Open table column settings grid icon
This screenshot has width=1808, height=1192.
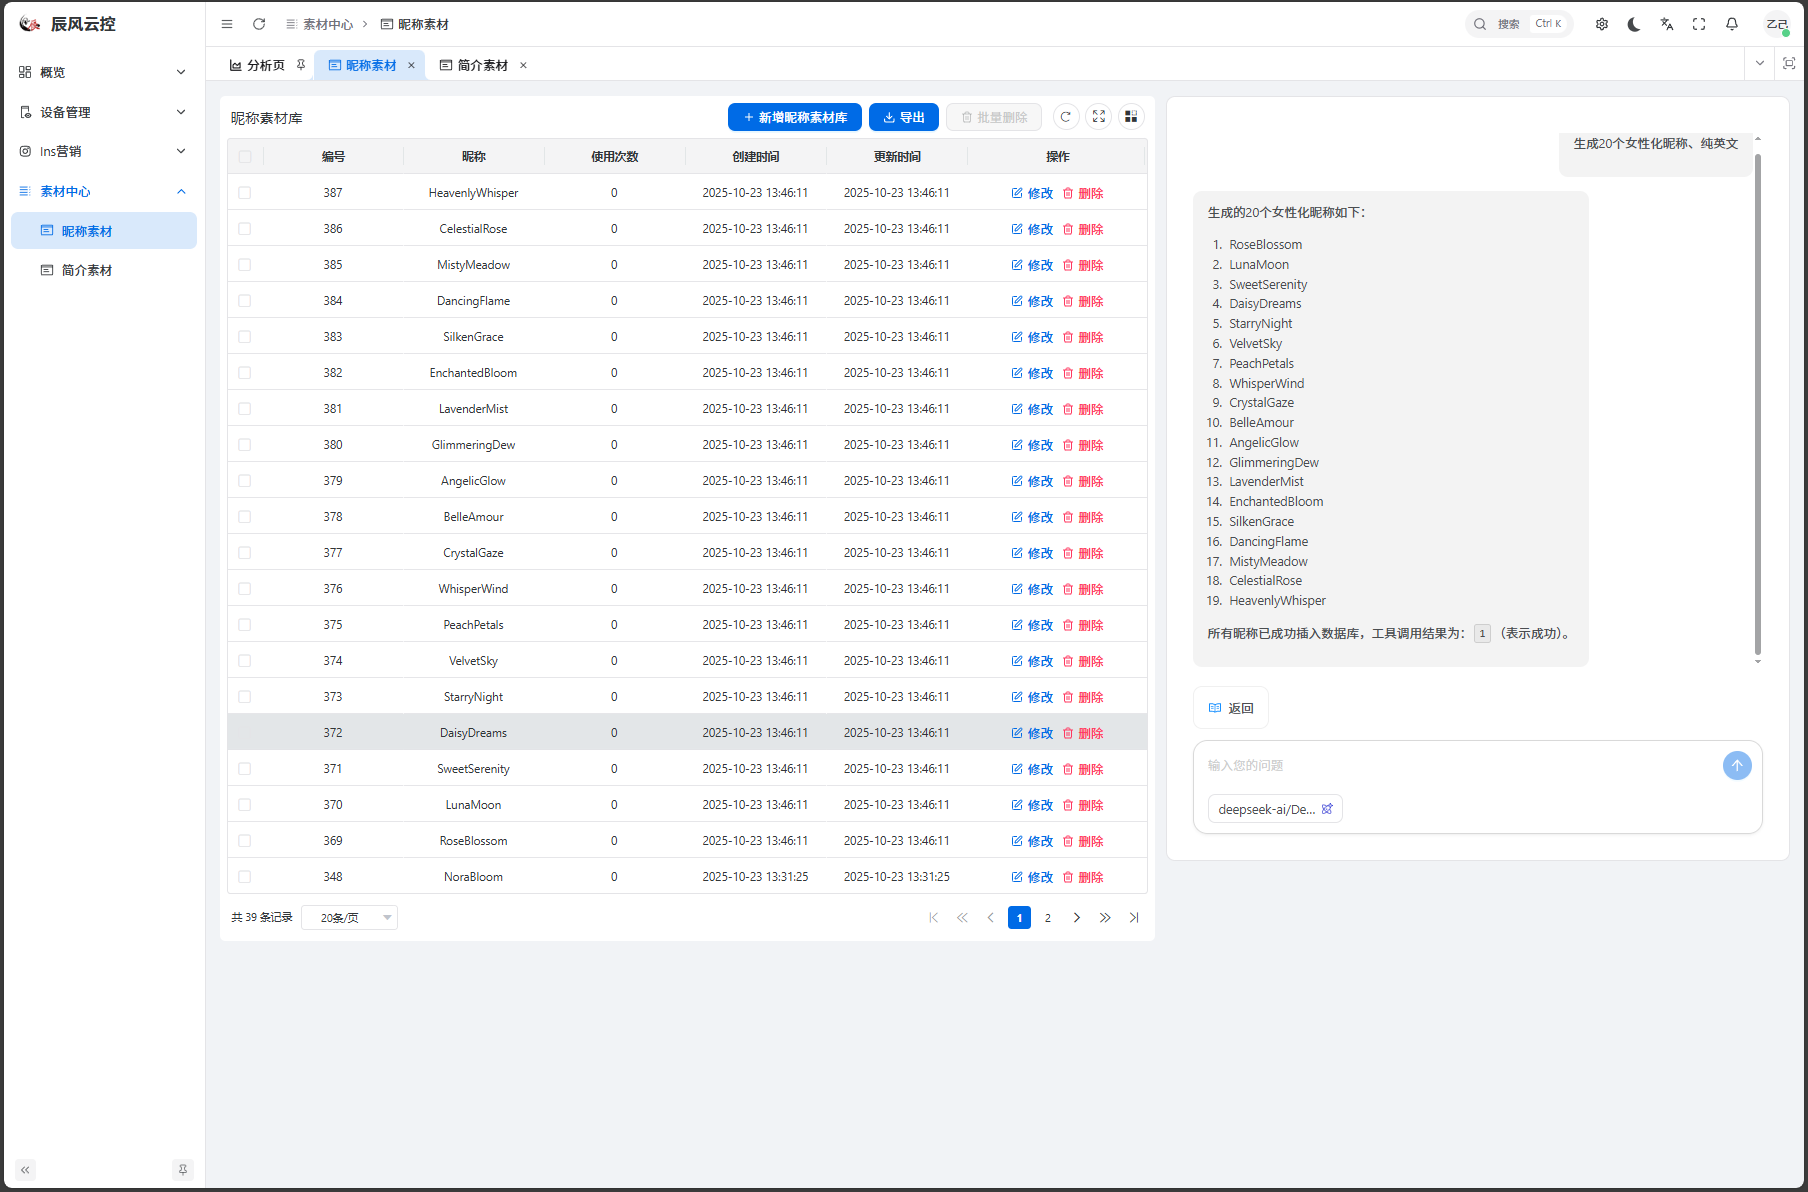pyautogui.click(x=1131, y=117)
